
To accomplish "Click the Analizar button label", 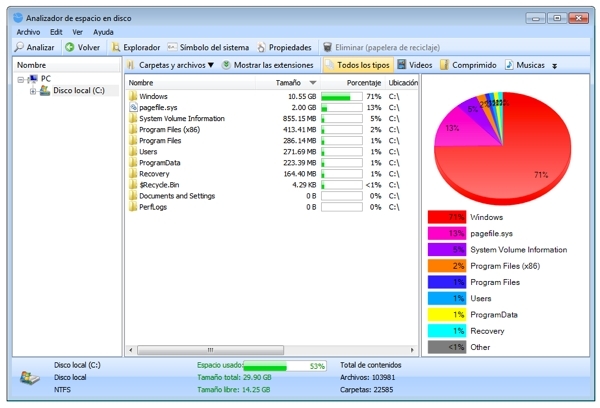I will tap(41, 47).
